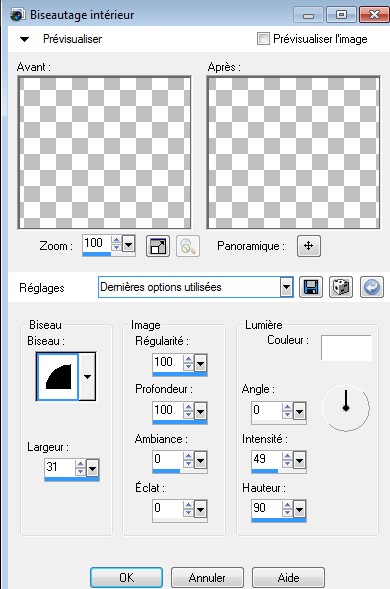The width and height of the screenshot is (390, 589).
Task: Click the Angle value field
Action: pos(267,411)
